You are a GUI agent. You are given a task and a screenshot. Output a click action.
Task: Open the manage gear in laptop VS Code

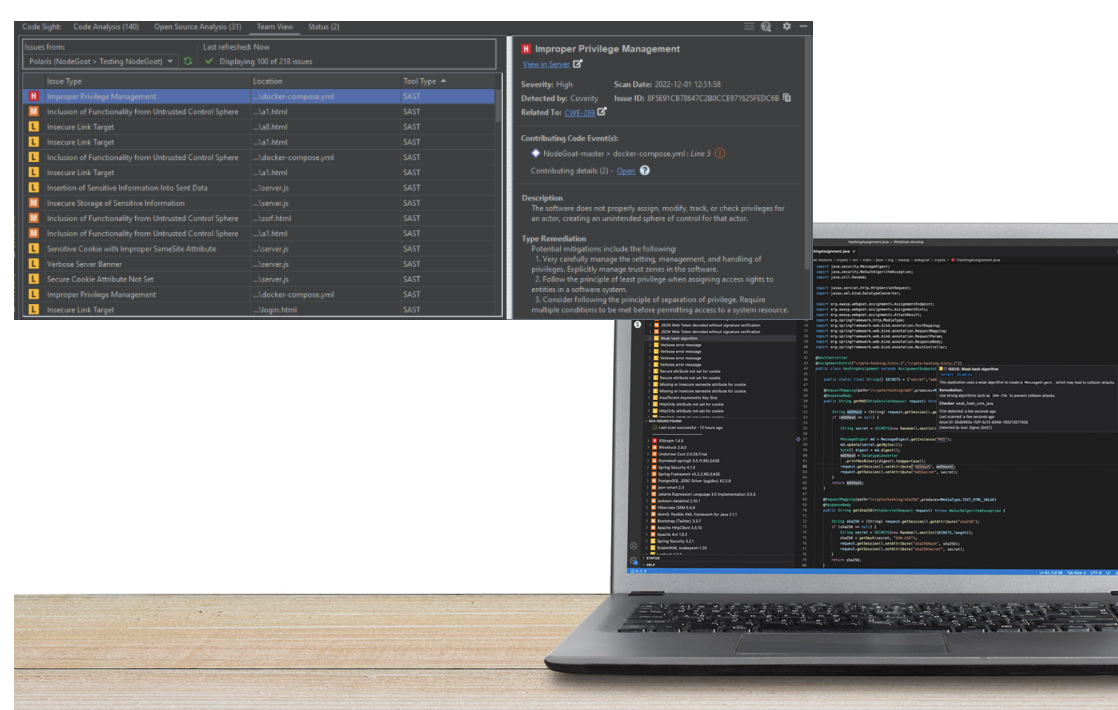(634, 561)
